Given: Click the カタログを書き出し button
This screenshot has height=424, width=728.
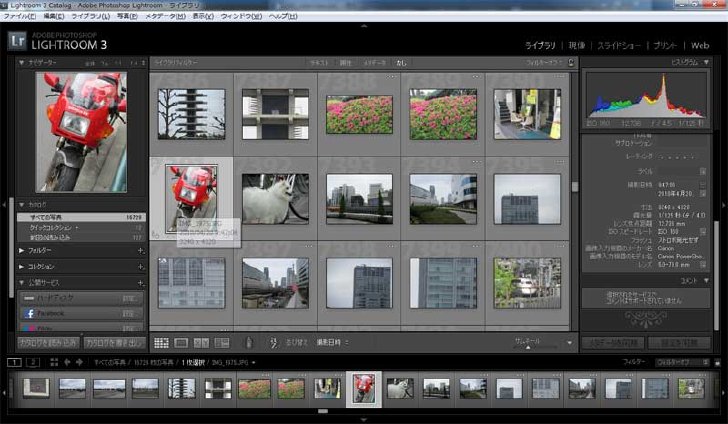Looking at the screenshot, I should 114,343.
